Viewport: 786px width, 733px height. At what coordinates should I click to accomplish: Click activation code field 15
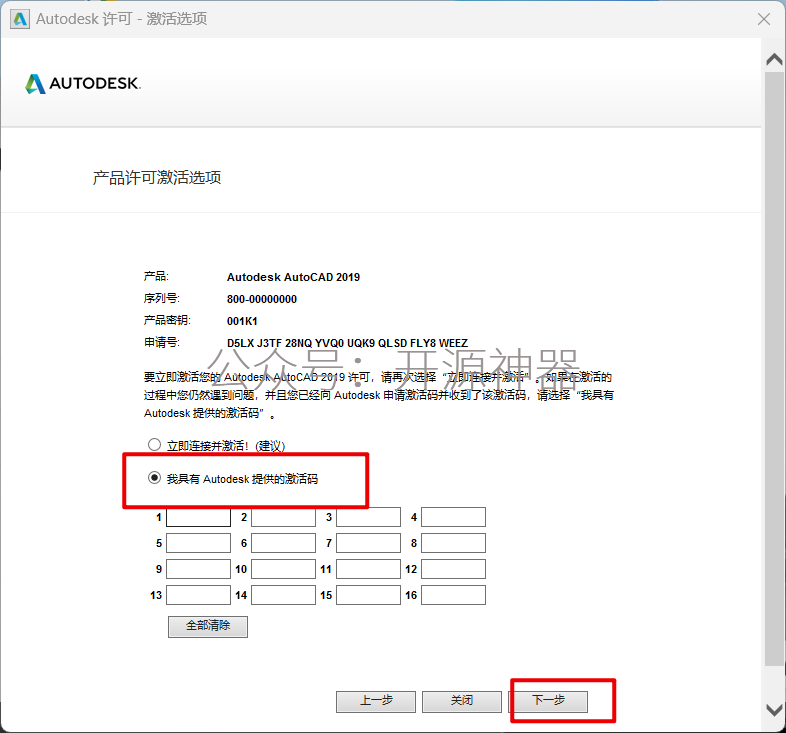pyautogui.click(x=368, y=595)
